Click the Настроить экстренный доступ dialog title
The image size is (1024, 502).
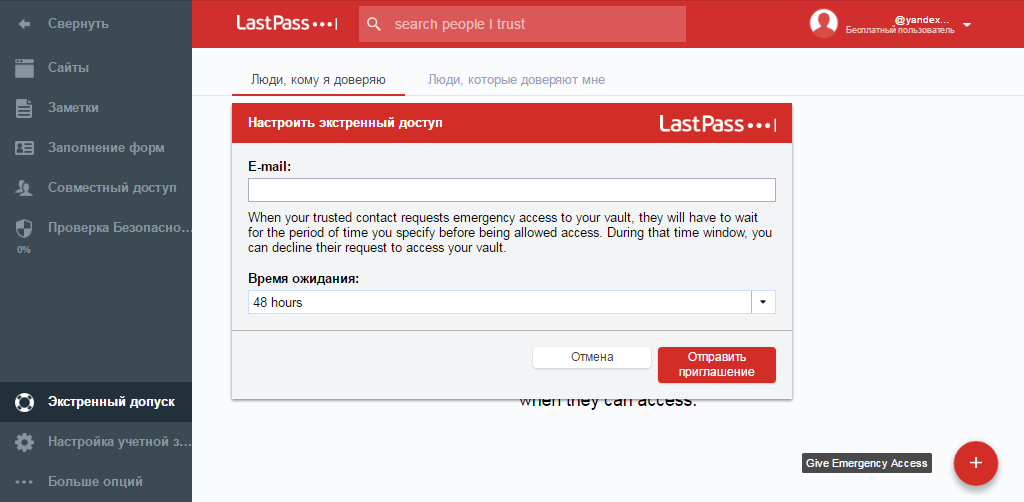pyautogui.click(x=345, y=123)
